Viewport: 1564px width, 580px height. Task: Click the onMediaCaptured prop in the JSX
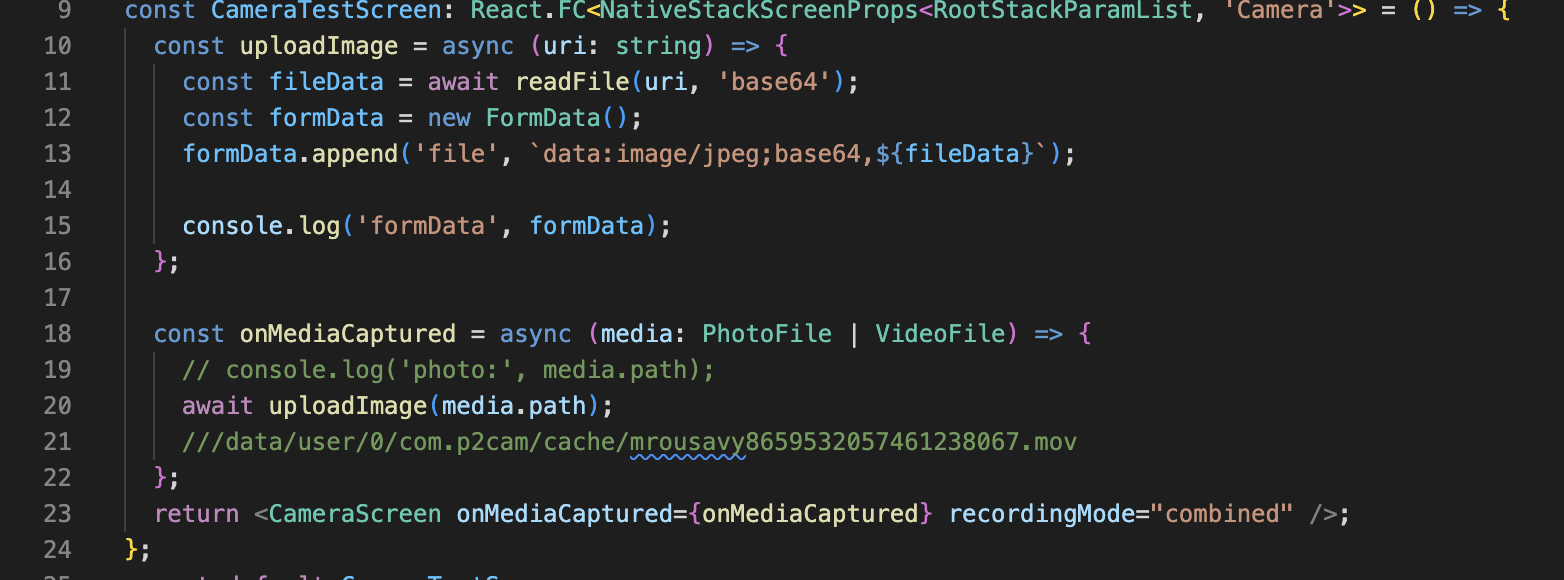tap(564, 514)
